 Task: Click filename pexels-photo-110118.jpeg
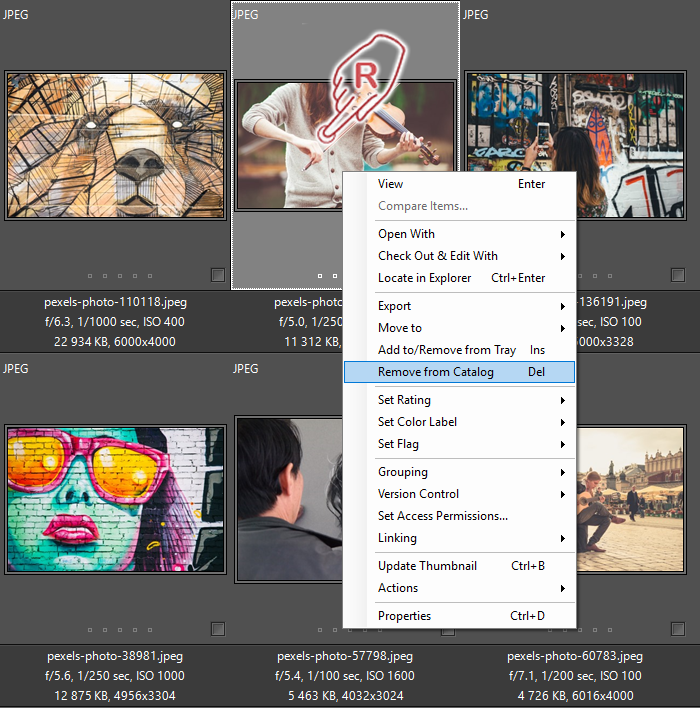coord(116,302)
